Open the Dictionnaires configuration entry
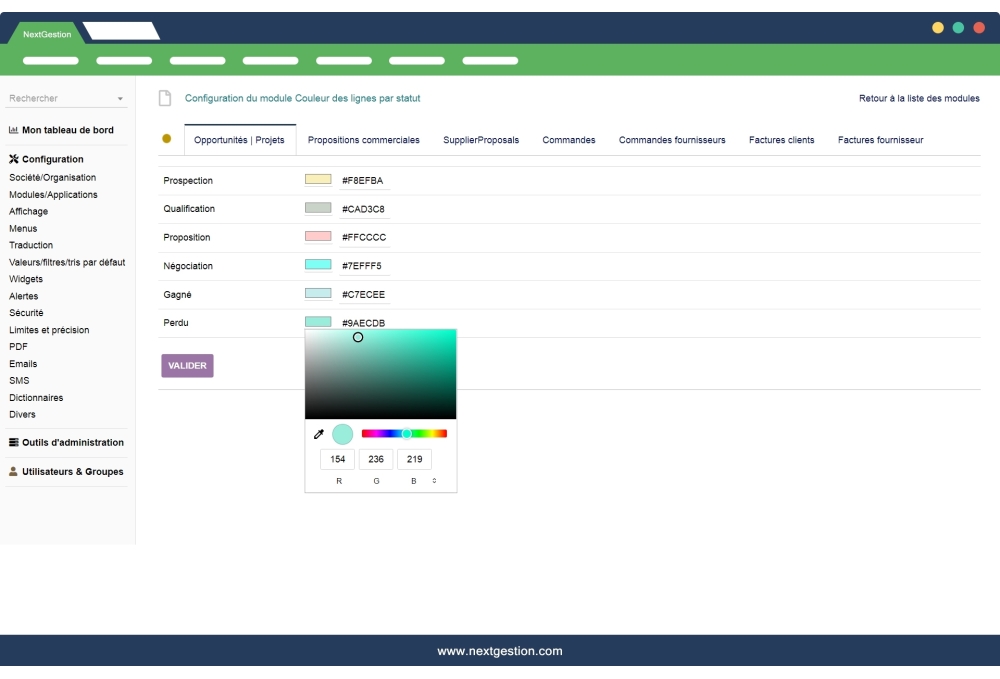This screenshot has height=679, width=1000. click(37, 397)
